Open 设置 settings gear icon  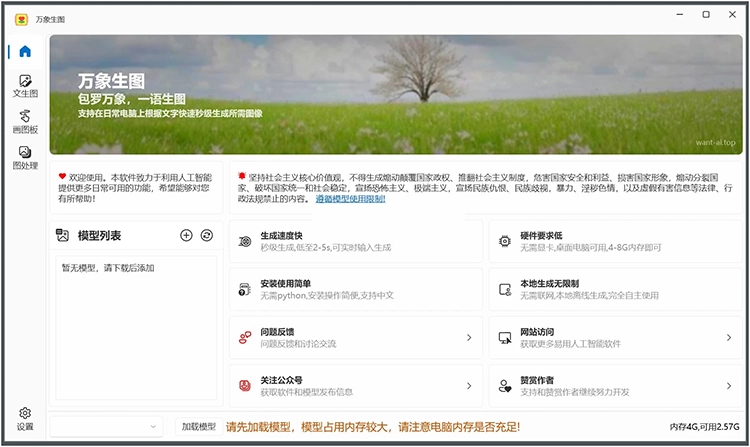point(25,418)
